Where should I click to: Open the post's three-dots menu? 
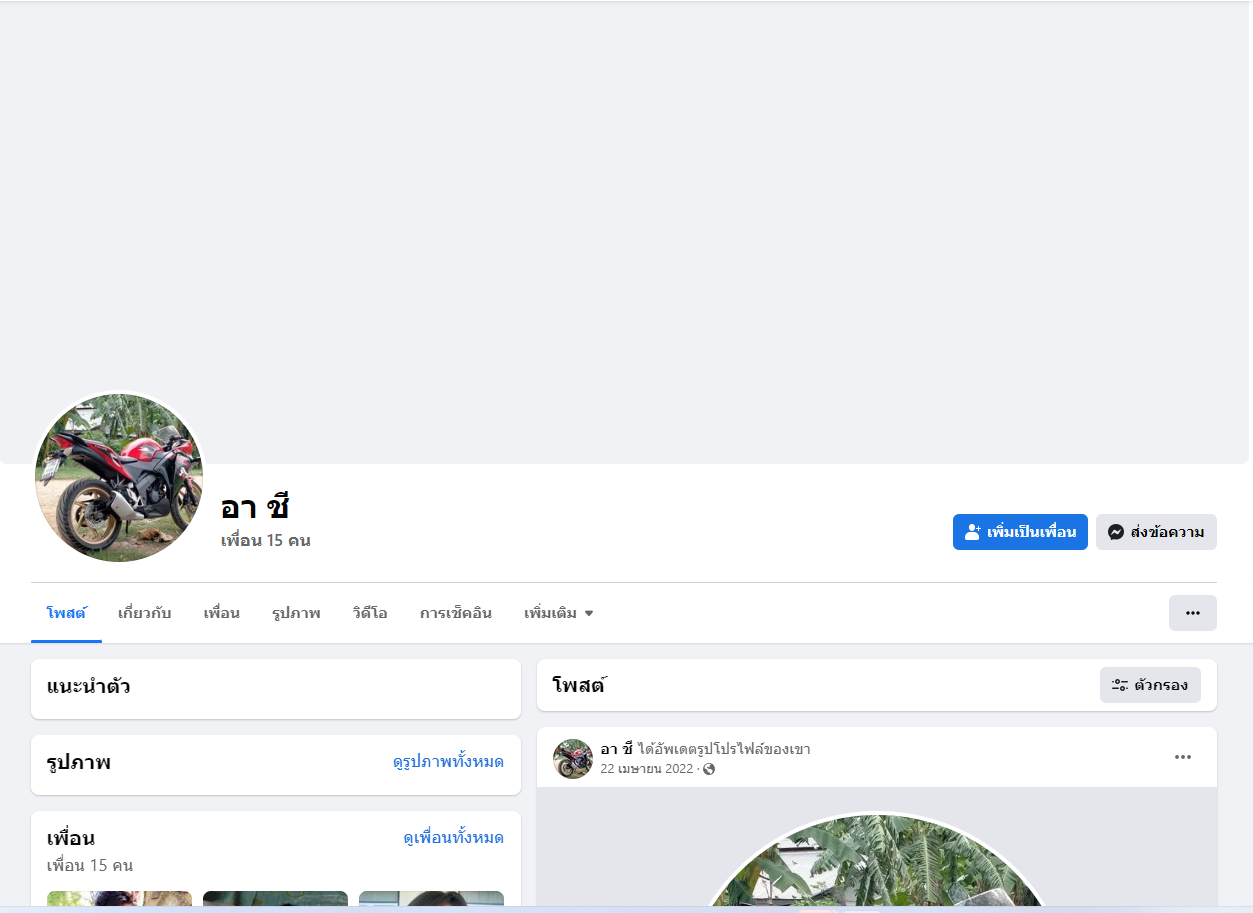coord(1183,757)
